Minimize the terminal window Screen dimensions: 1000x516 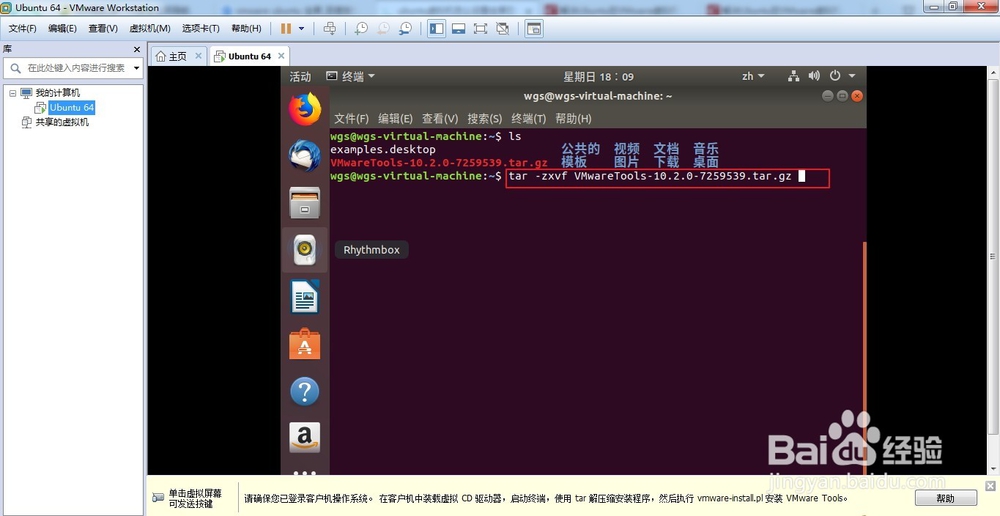[828, 96]
